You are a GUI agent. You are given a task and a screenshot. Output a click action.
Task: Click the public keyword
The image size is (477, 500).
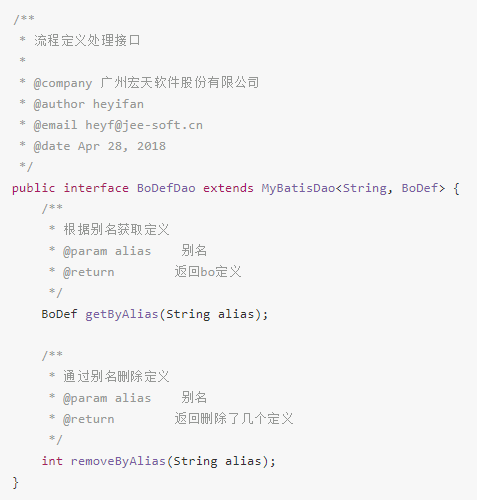(33, 188)
